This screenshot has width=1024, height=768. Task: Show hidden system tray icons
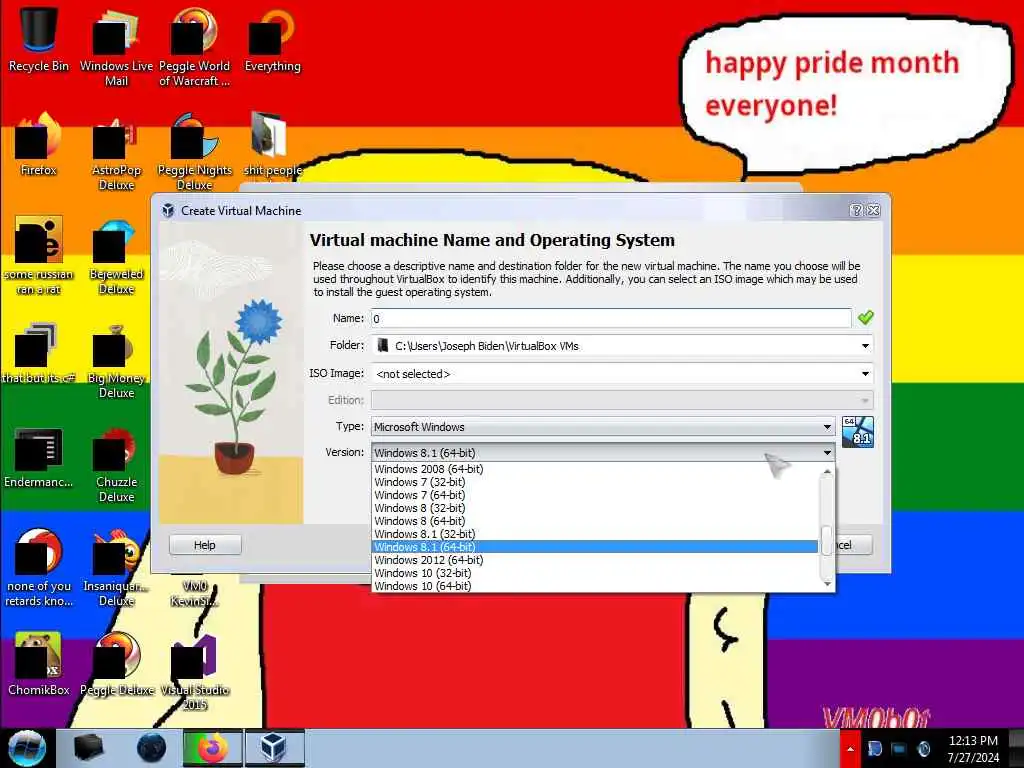coord(850,749)
